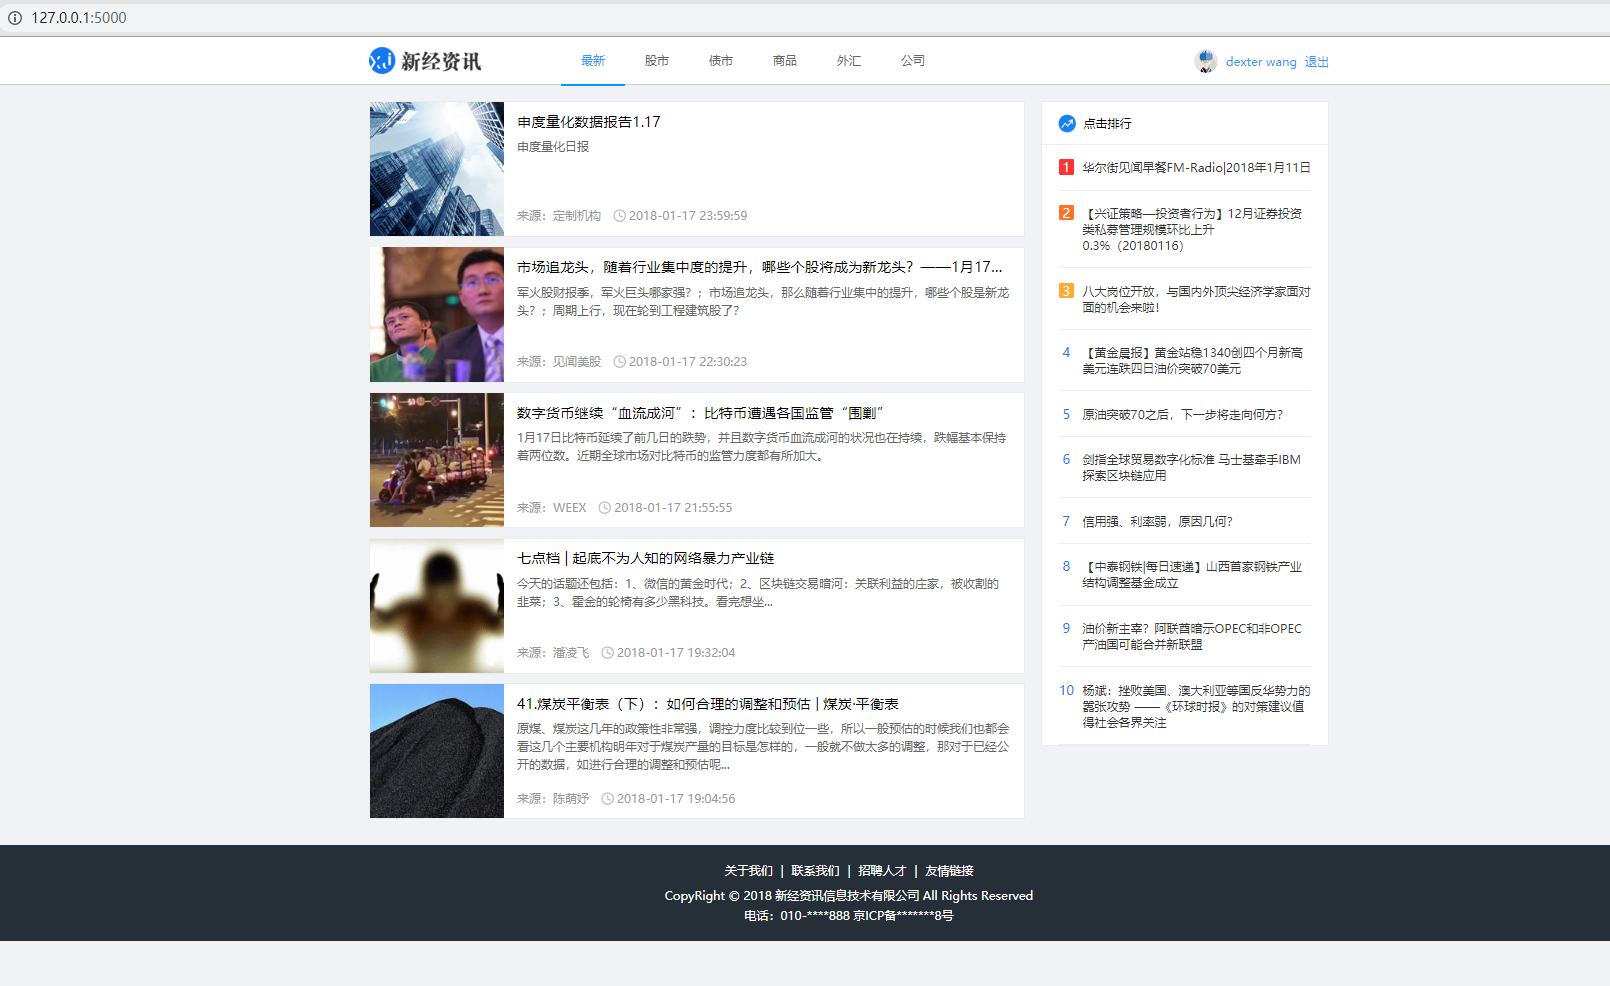Open the 公司 news section
1610x986 pixels.
(912, 60)
